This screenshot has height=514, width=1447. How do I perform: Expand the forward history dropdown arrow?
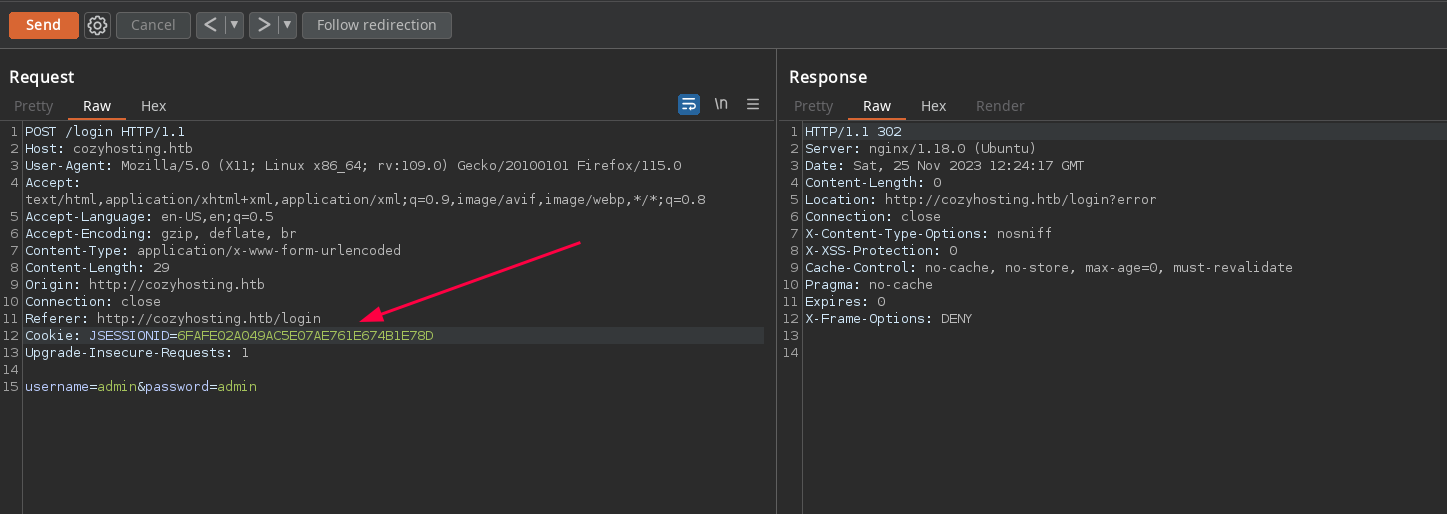click(x=287, y=25)
